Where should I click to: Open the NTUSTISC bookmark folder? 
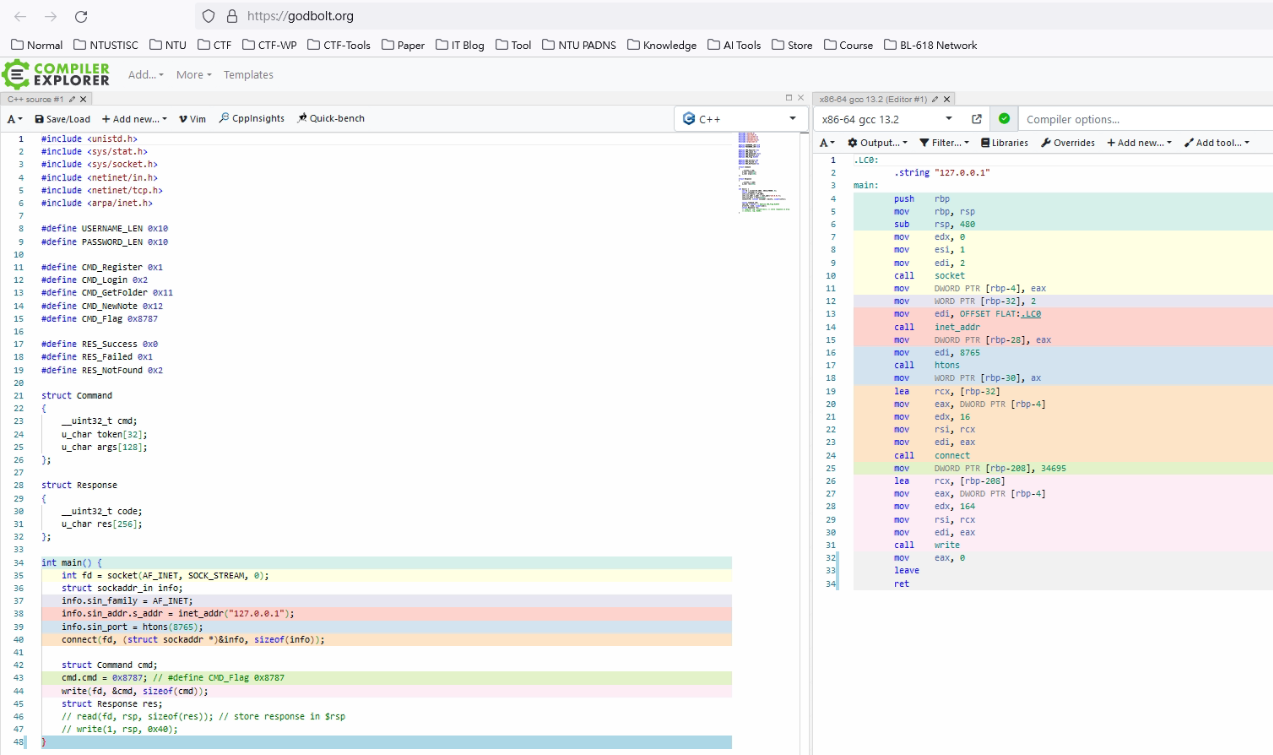click(105, 45)
